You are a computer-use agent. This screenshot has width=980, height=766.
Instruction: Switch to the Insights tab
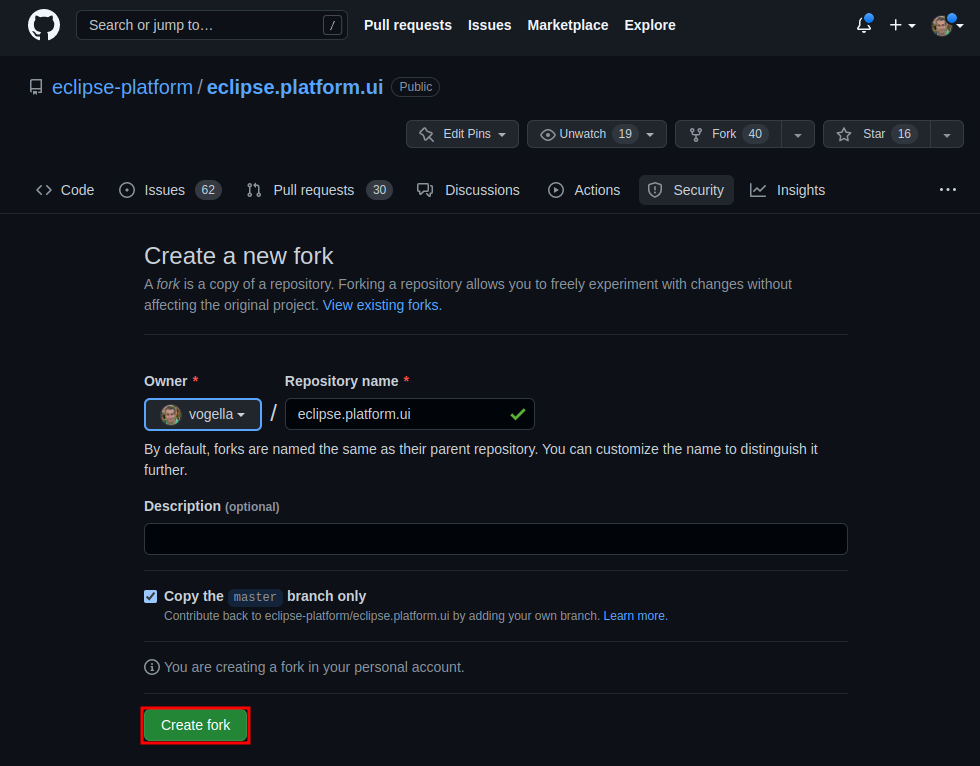click(x=788, y=190)
